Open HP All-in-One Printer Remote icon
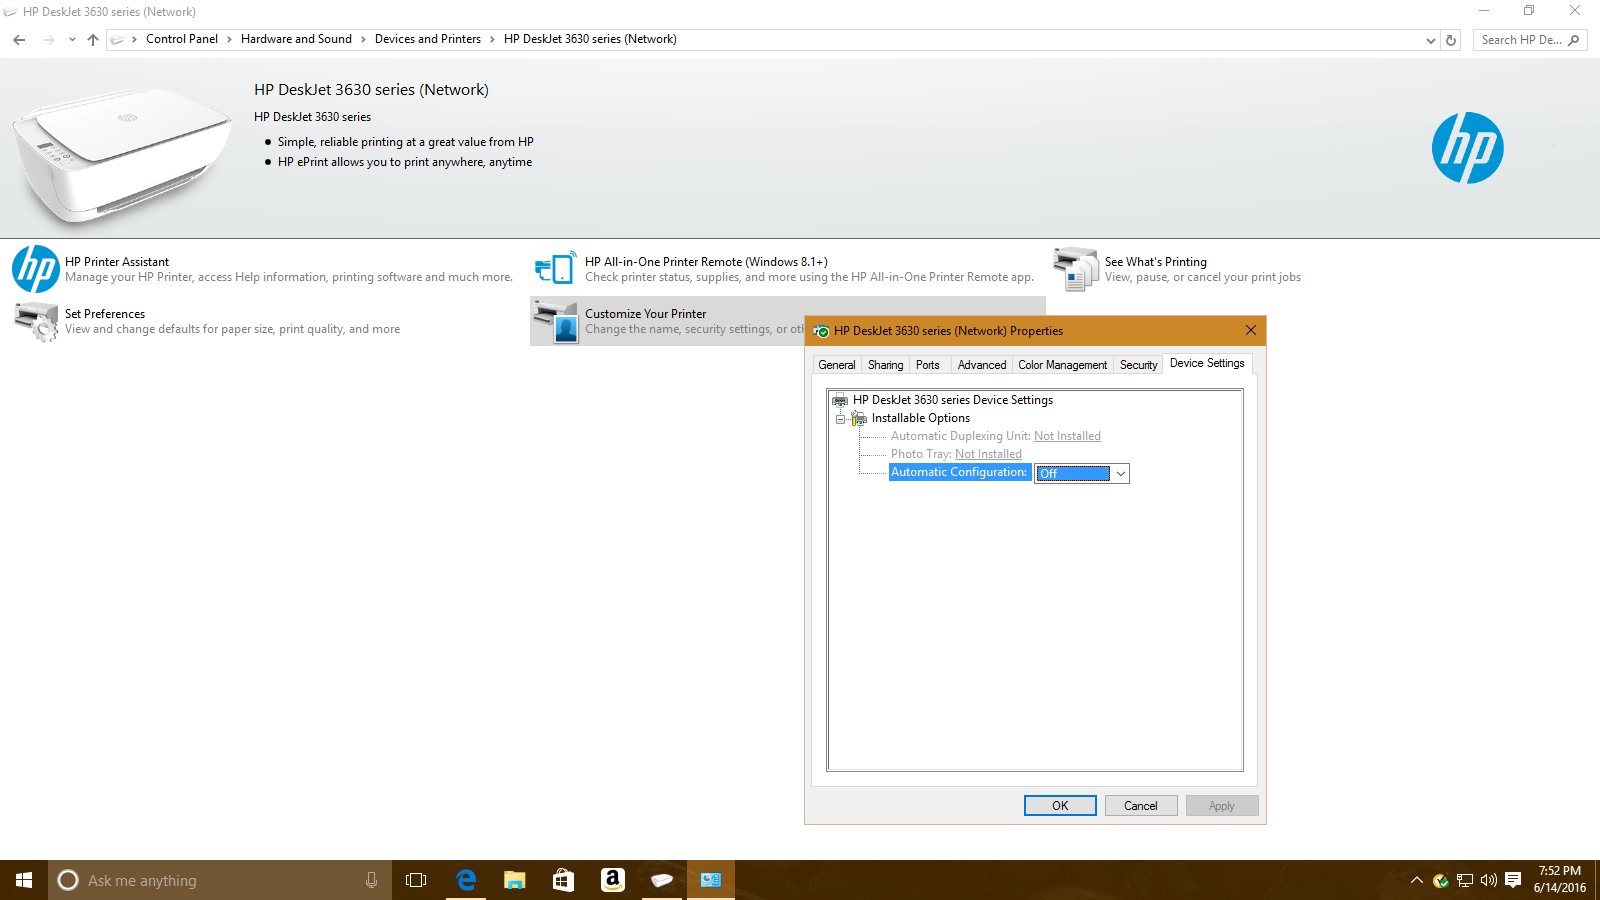This screenshot has height=900, width=1600. tap(555, 270)
